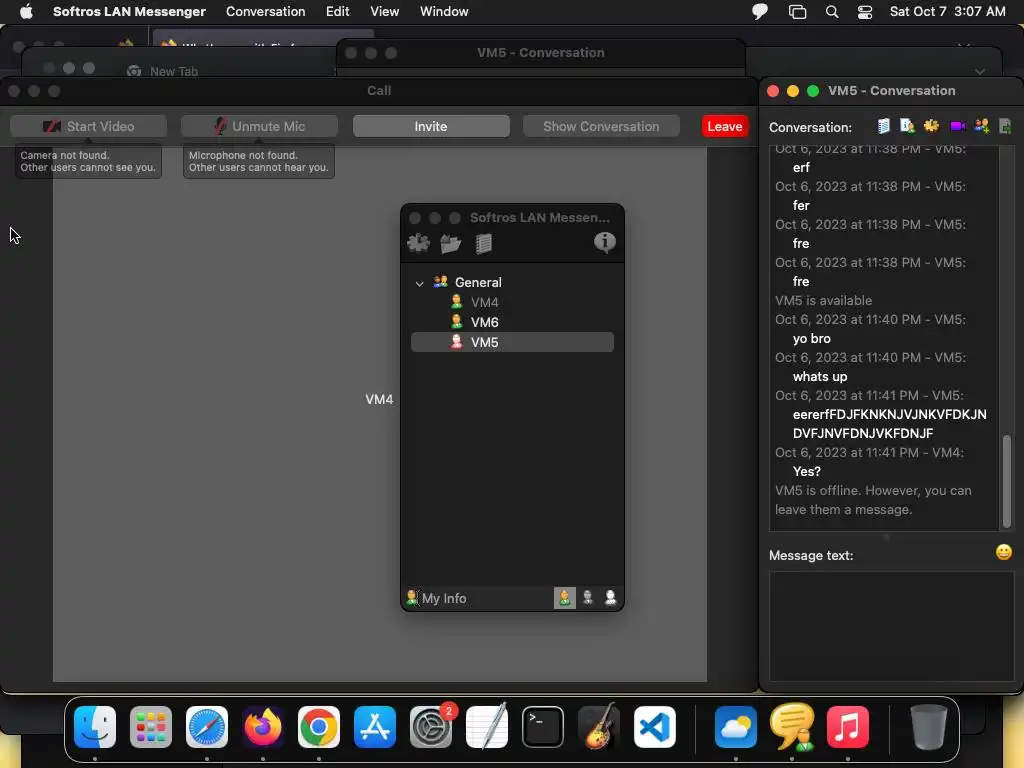
Task: Open user info icon in Conversation toolbar
Action: pyautogui.click(x=907, y=126)
